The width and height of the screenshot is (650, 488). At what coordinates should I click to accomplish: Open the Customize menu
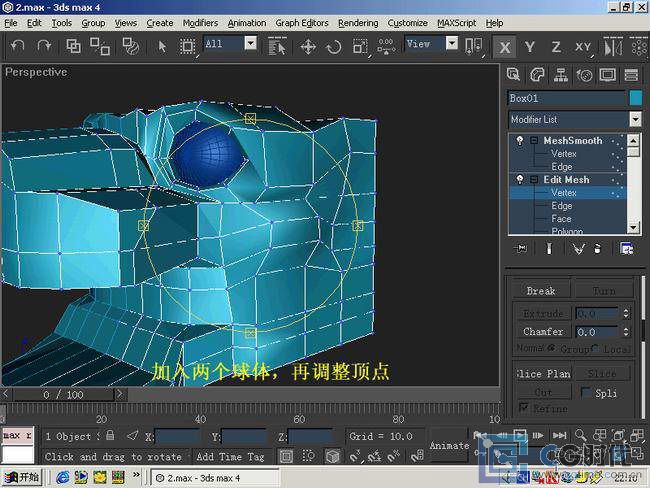click(407, 23)
